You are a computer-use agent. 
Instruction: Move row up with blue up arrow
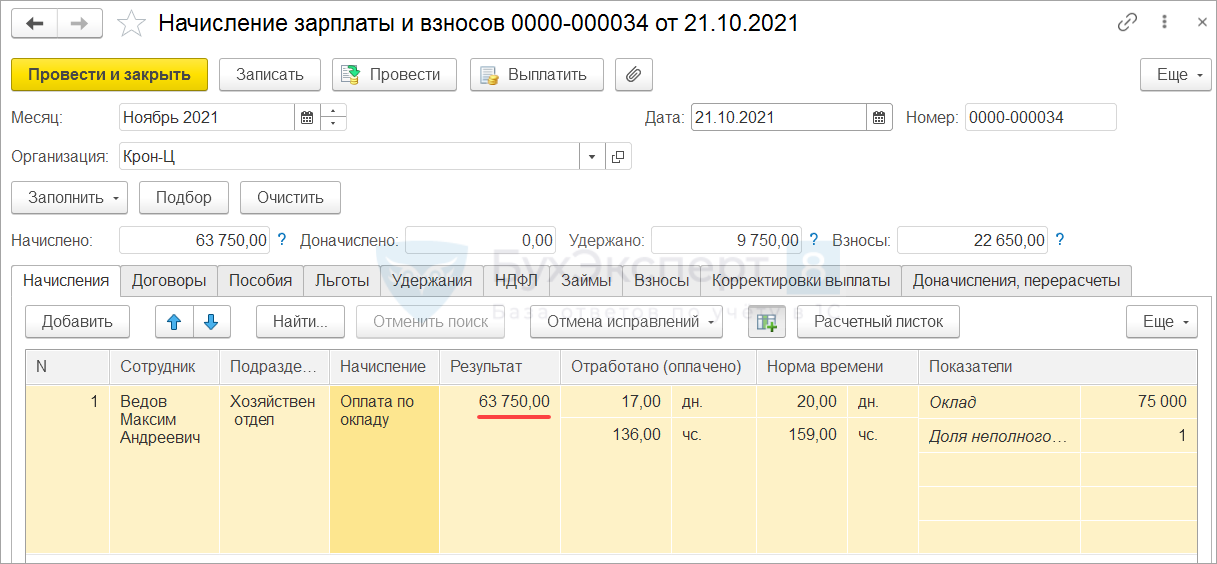tap(174, 322)
